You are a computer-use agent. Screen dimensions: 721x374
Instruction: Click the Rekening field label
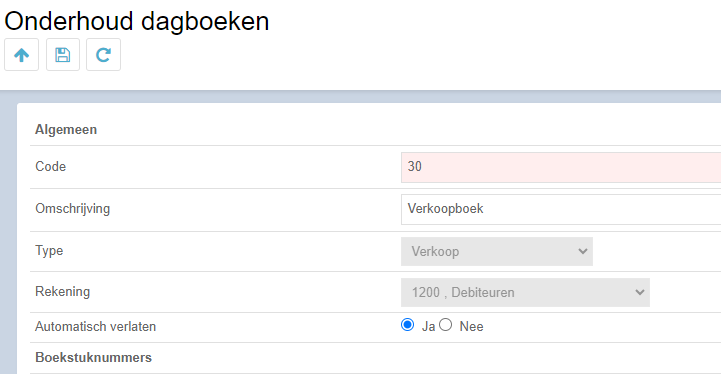(63, 292)
